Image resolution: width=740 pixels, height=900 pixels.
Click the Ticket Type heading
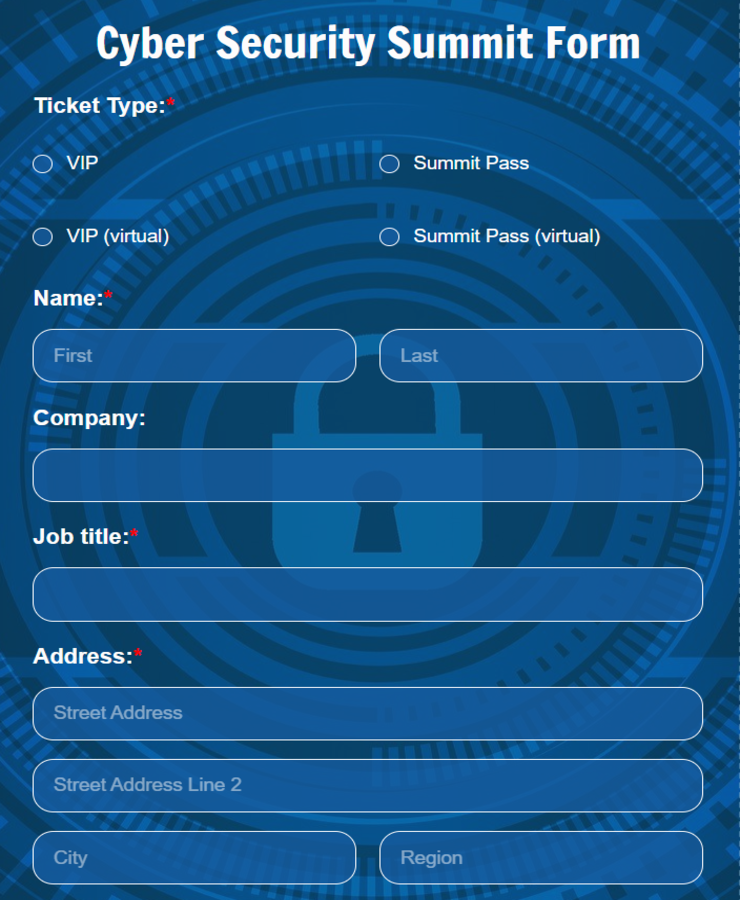point(97,105)
